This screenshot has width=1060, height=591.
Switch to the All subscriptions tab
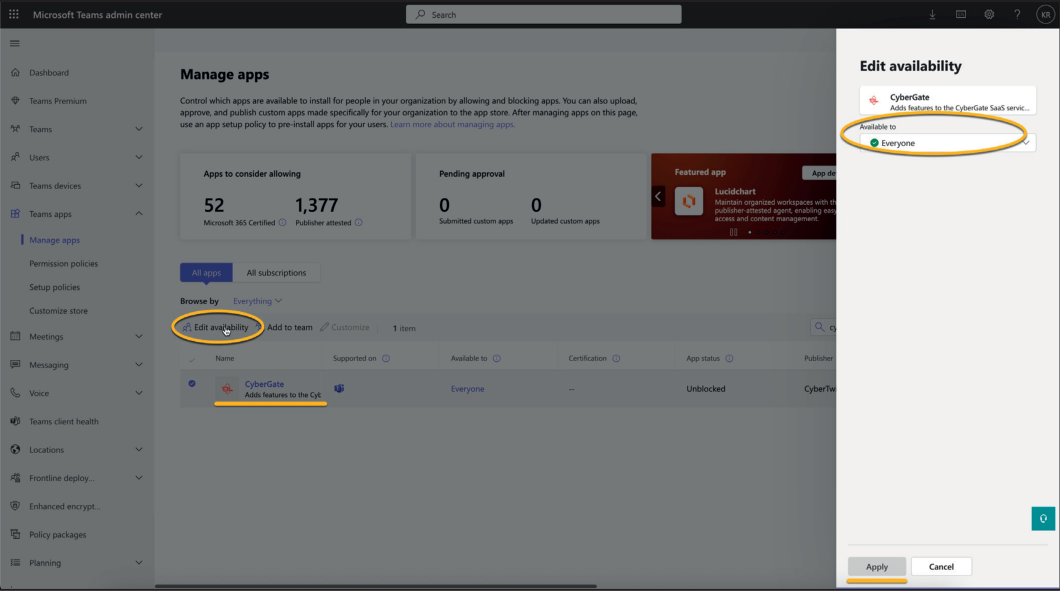point(277,272)
